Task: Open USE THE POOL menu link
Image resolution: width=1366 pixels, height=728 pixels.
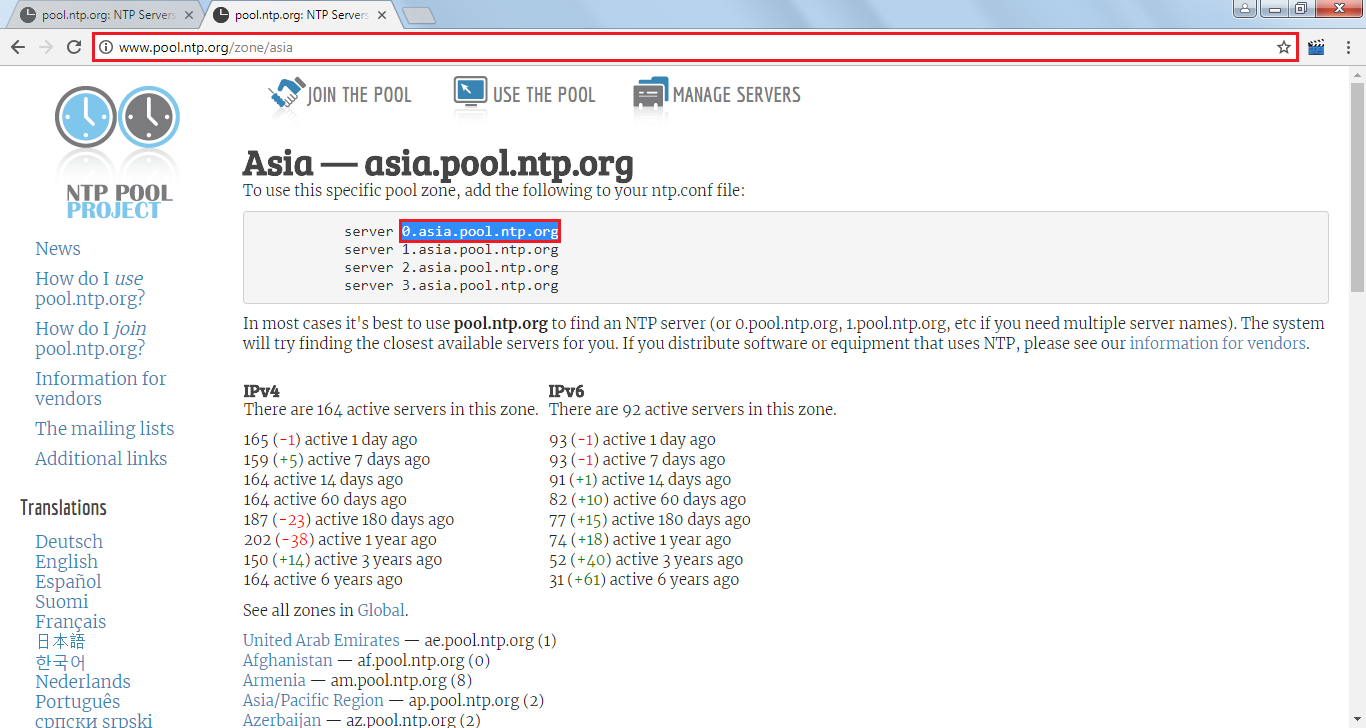Action: 544,95
